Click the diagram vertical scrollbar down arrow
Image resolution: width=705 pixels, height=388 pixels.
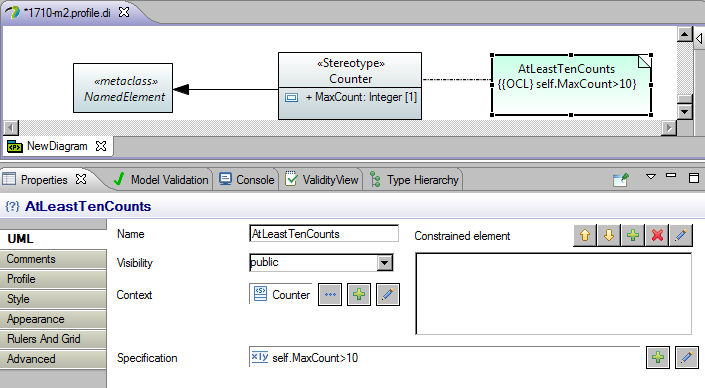tap(684, 111)
